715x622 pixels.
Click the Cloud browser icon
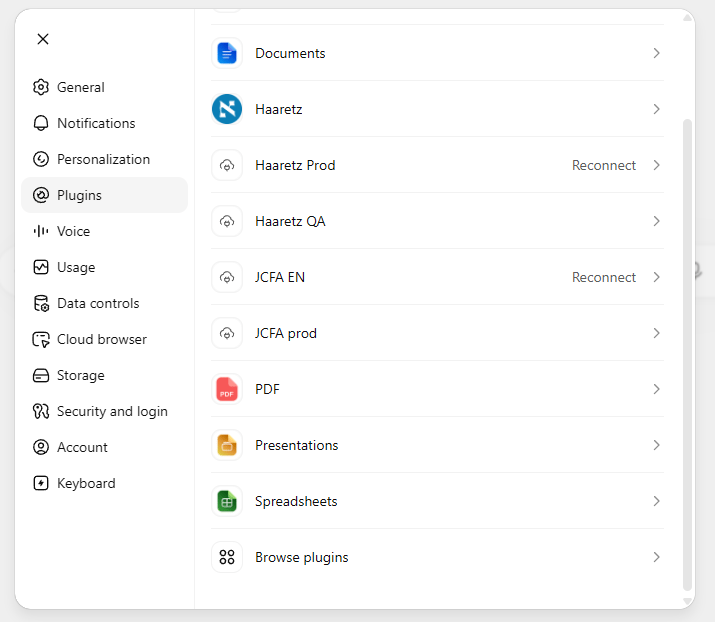[41, 339]
